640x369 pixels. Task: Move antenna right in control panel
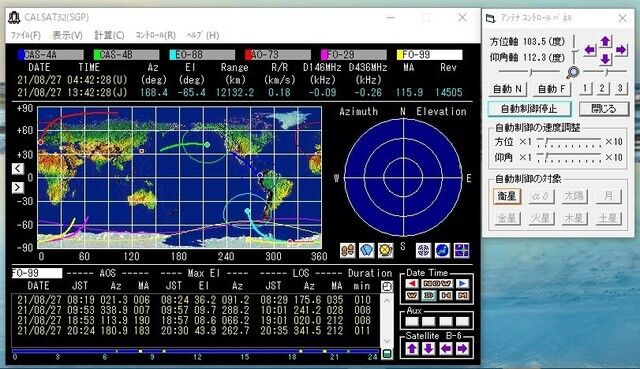(x=621, y=50)
